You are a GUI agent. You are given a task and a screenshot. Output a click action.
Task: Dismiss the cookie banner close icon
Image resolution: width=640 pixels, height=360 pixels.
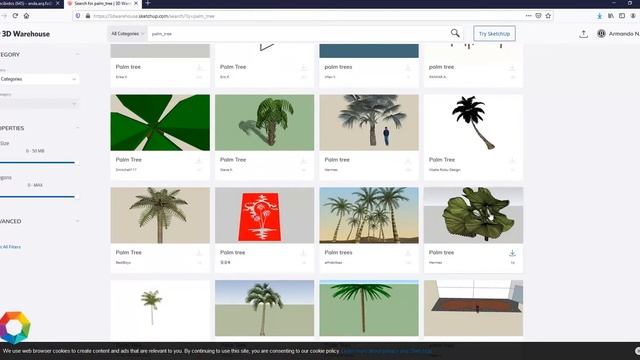point(637,351)
